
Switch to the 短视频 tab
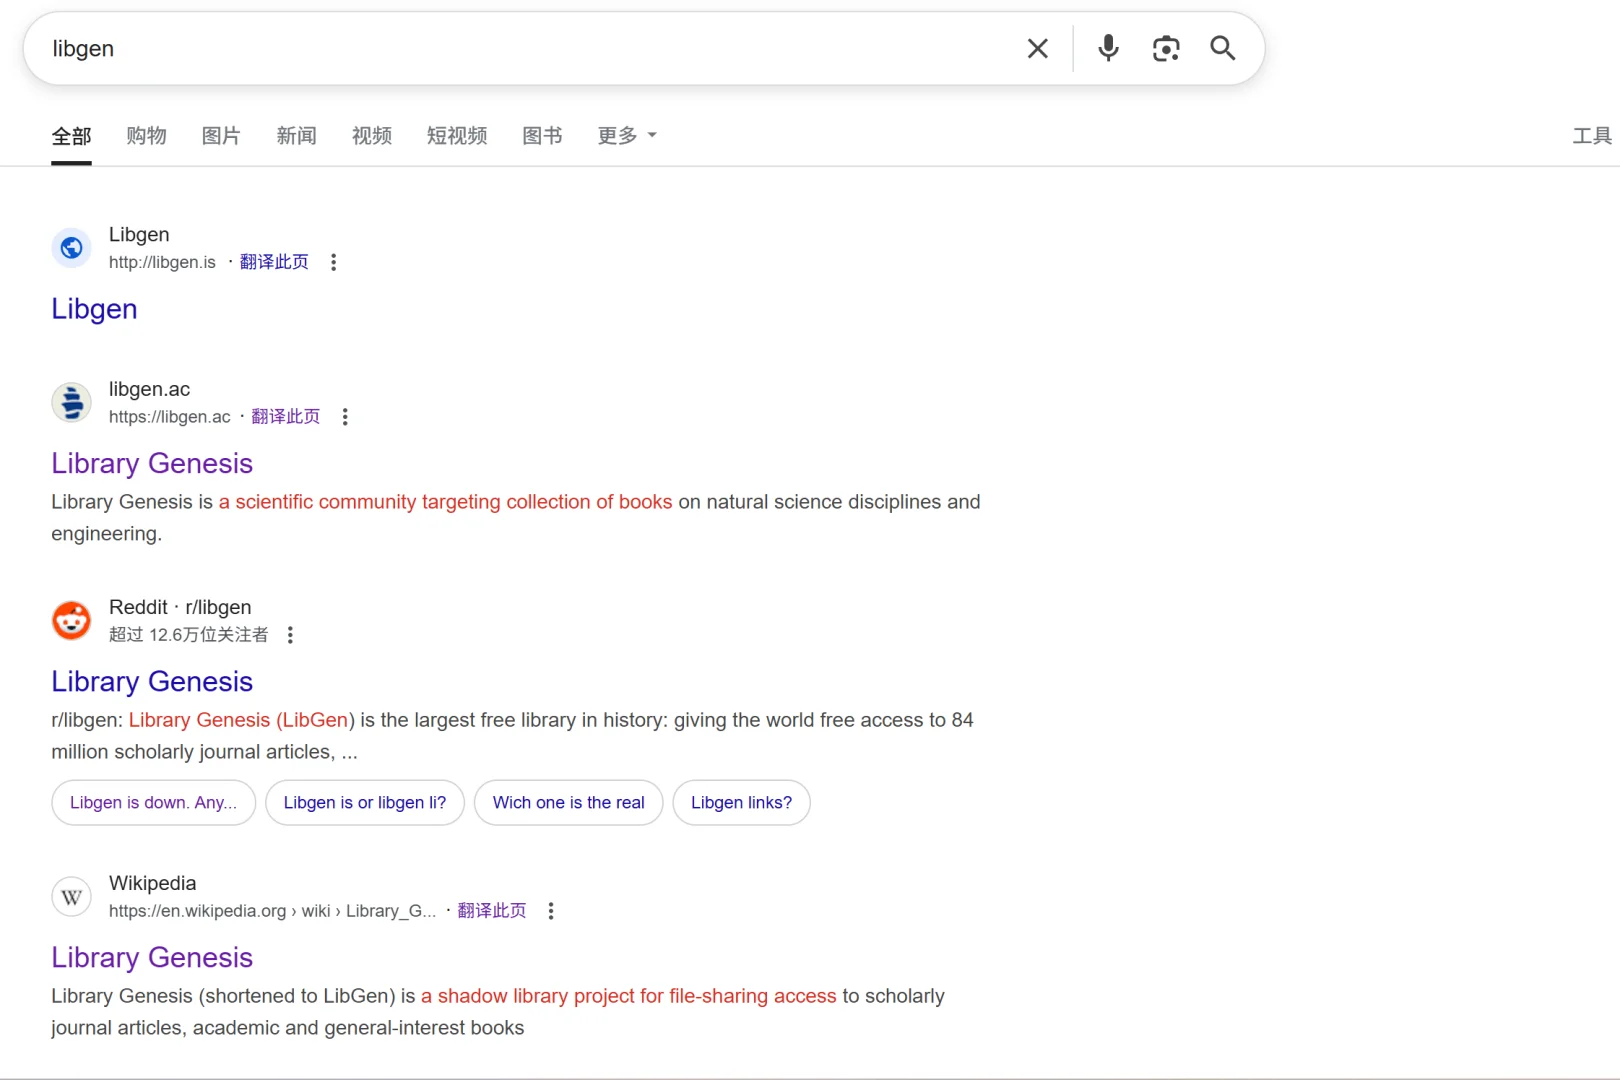point(457,136)
